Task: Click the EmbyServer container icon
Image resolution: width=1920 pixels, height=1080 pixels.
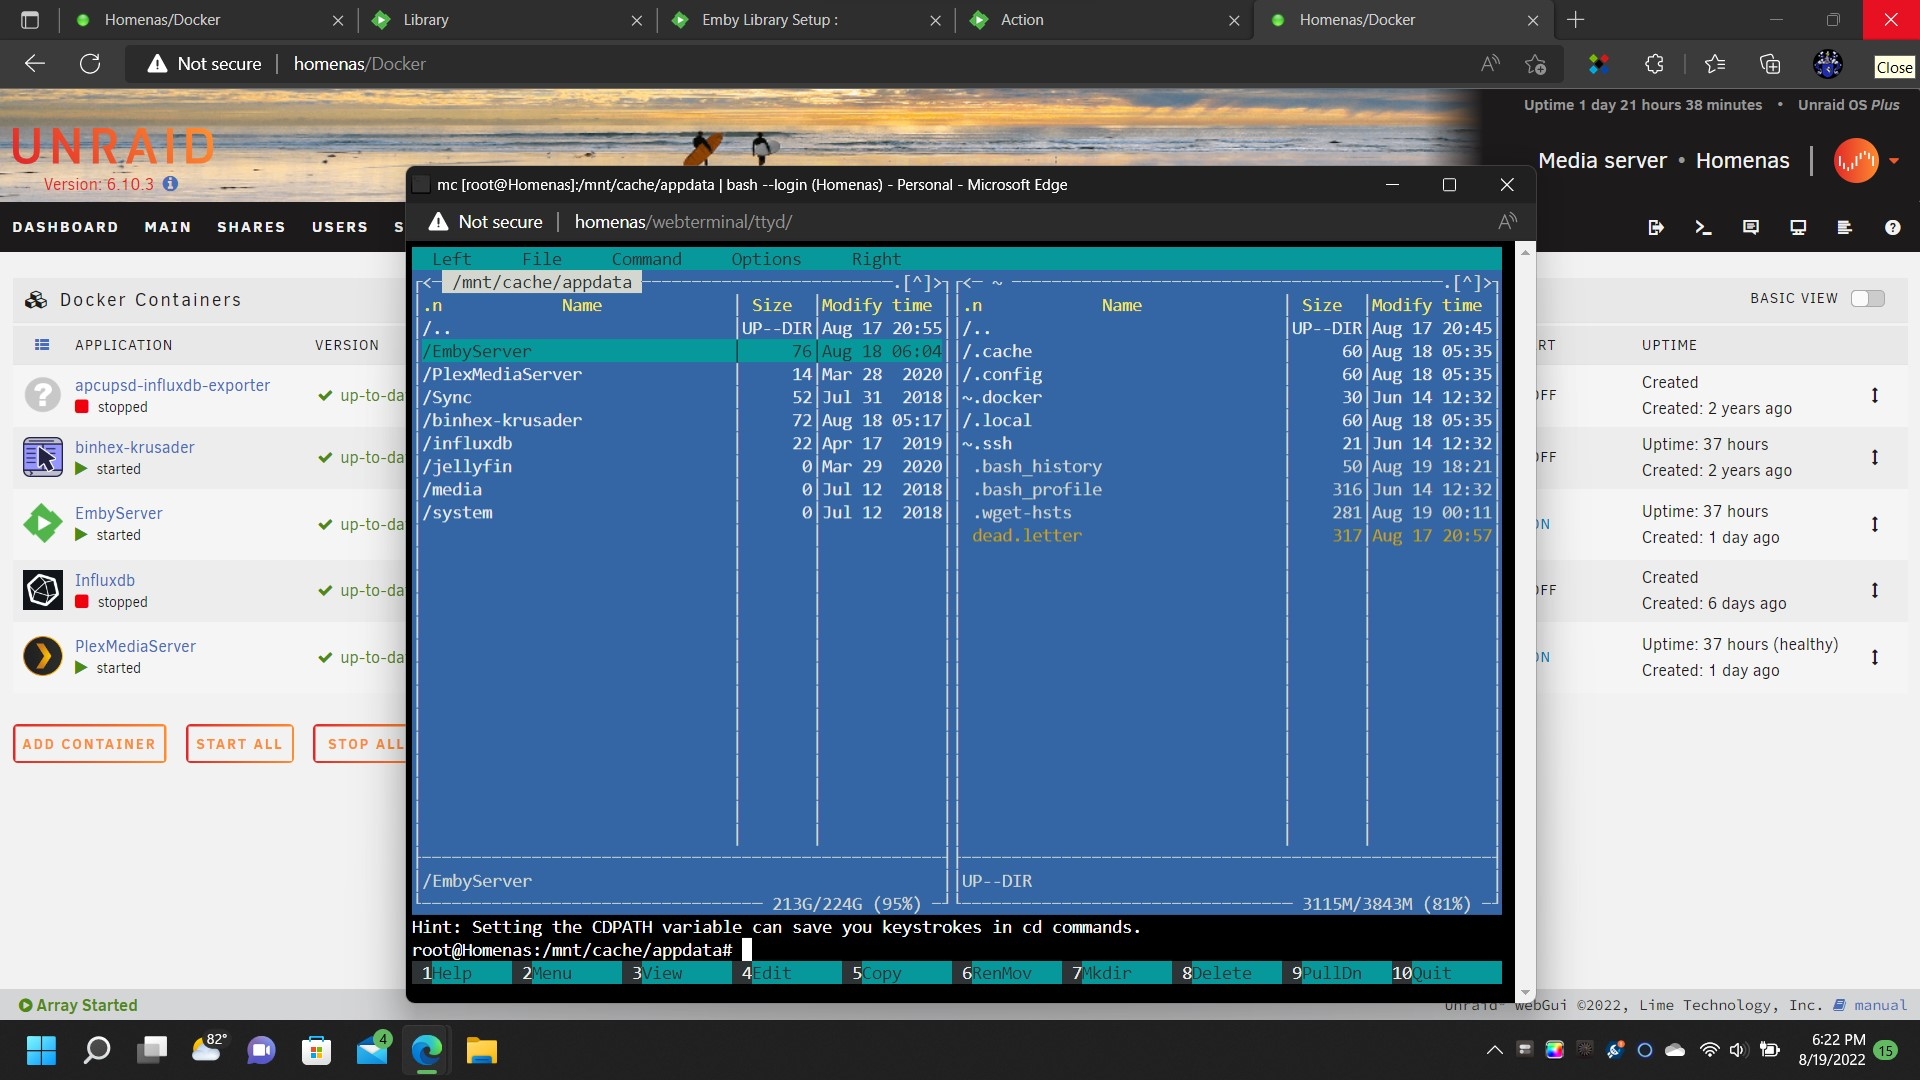Action: tap(42, 523)
